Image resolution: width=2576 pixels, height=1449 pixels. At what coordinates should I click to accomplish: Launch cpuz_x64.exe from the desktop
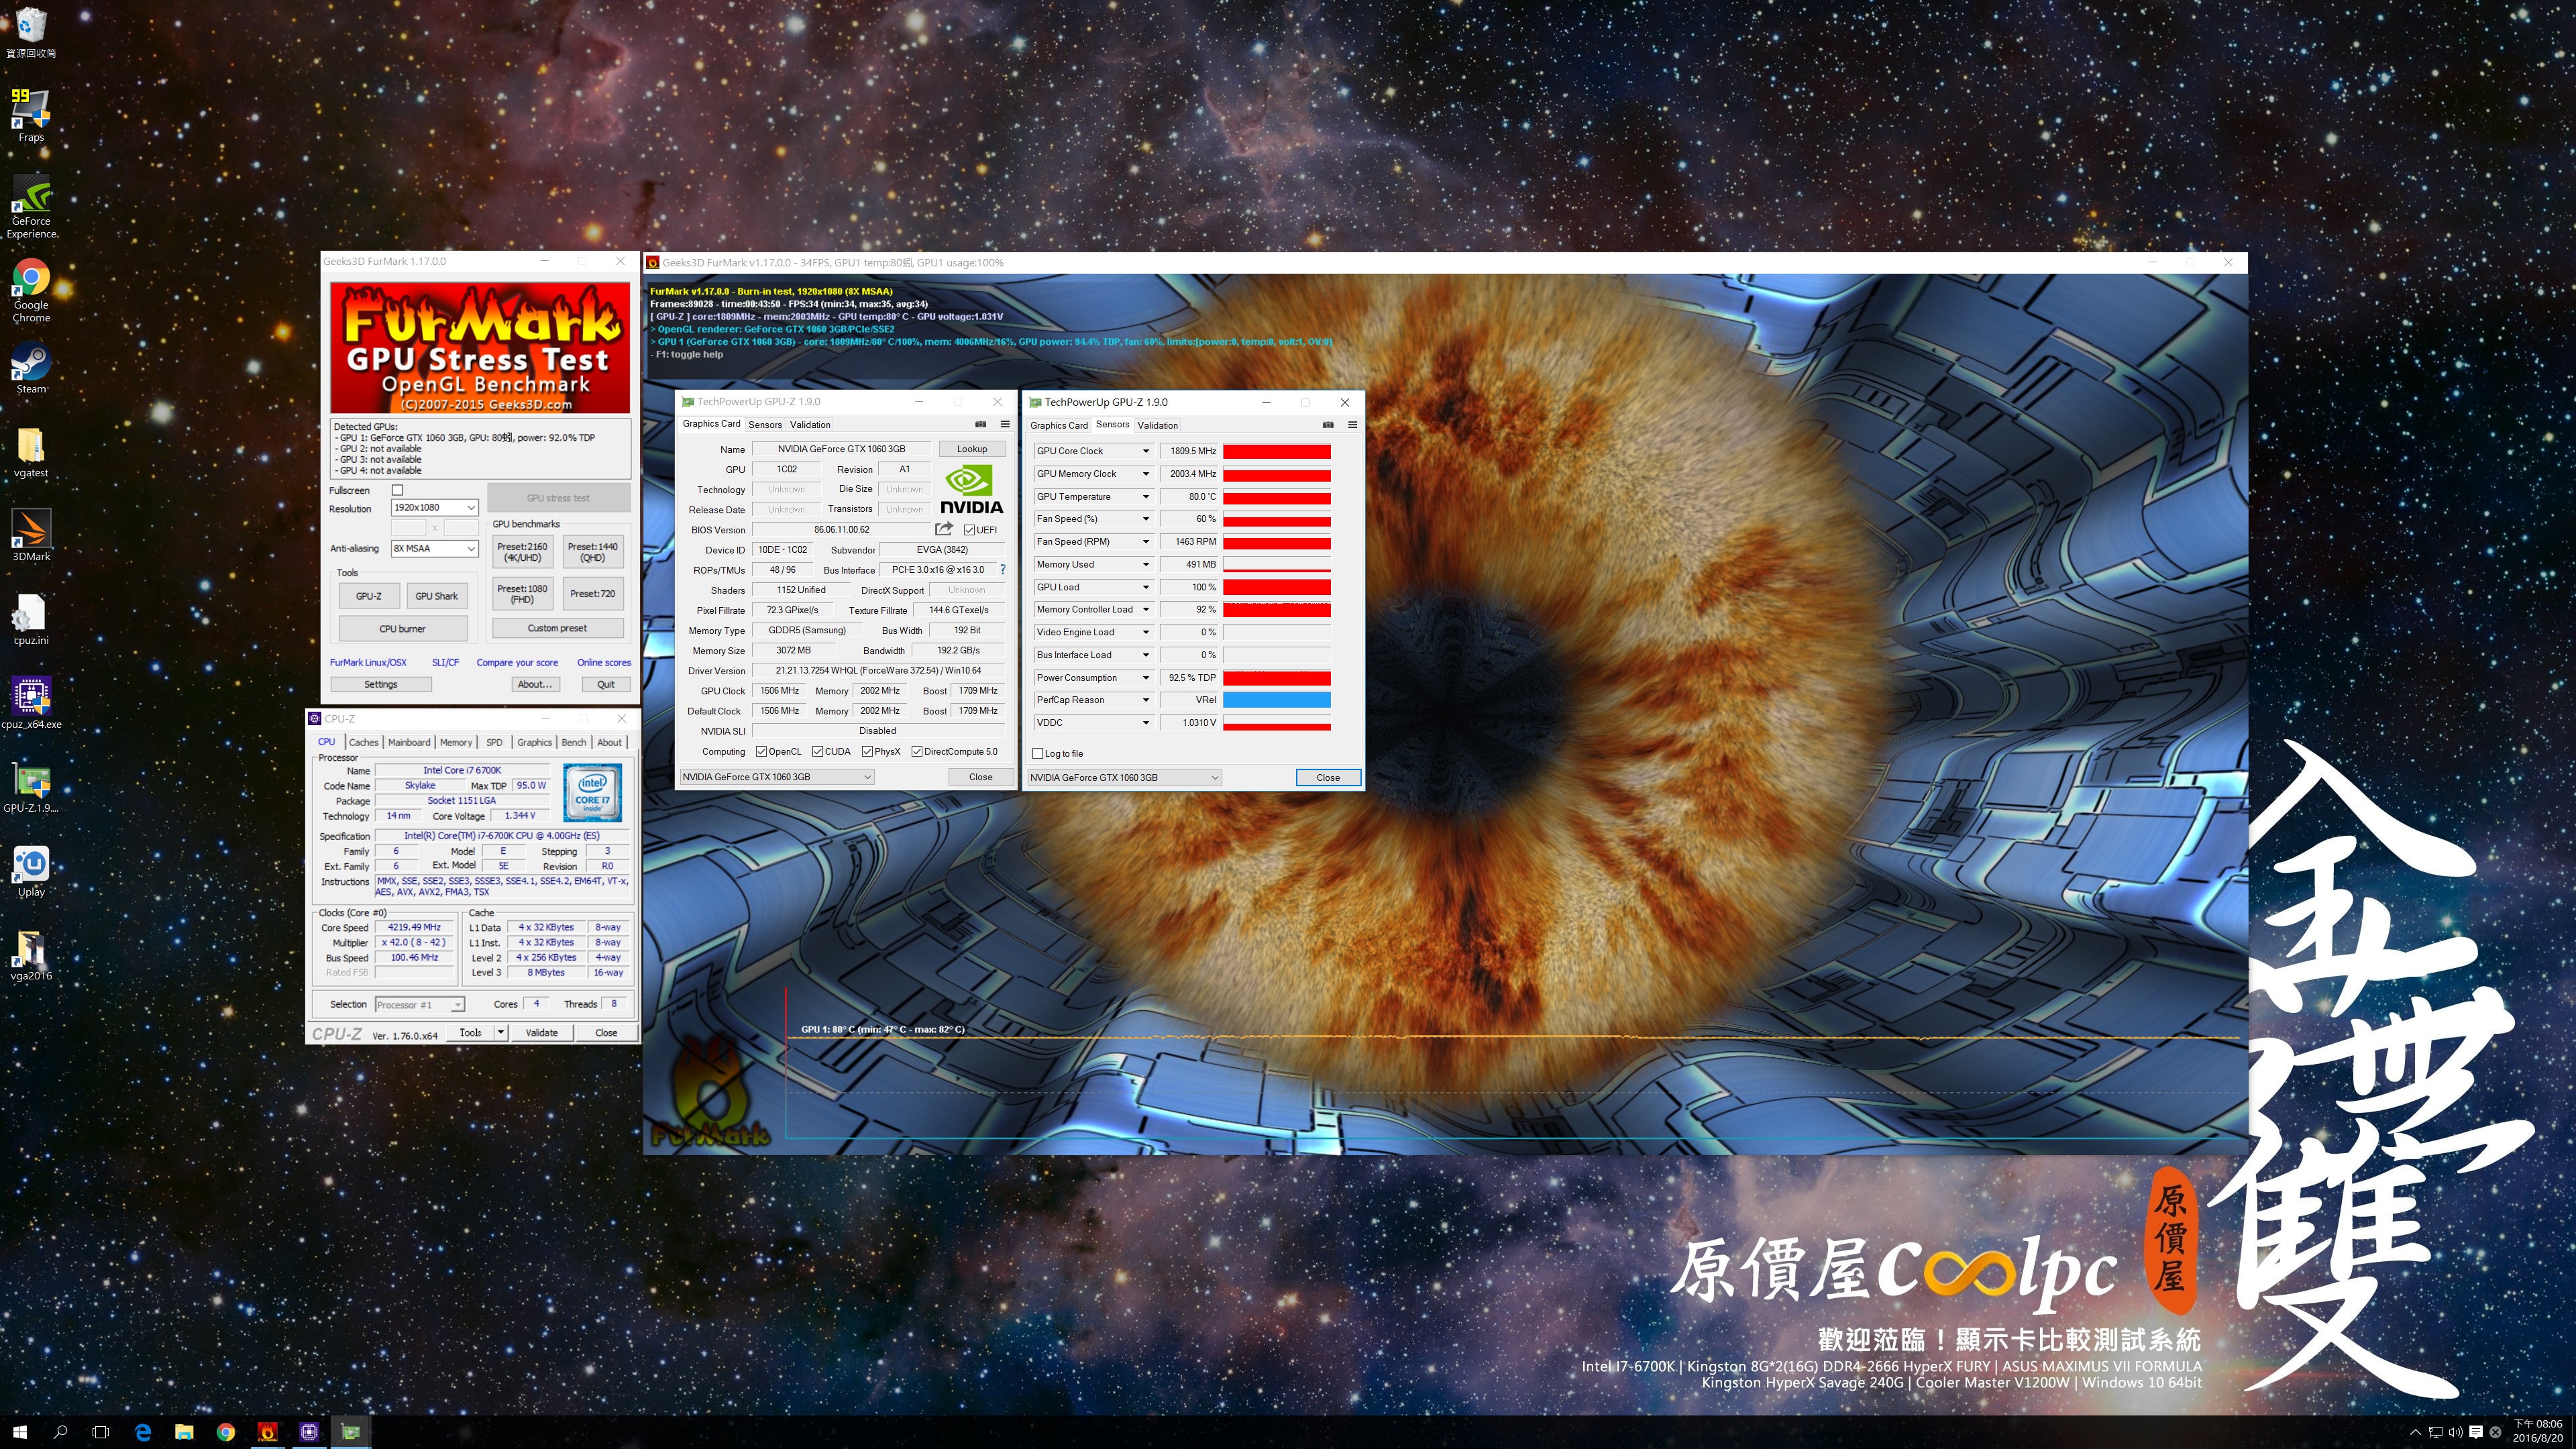pos(31,703)
